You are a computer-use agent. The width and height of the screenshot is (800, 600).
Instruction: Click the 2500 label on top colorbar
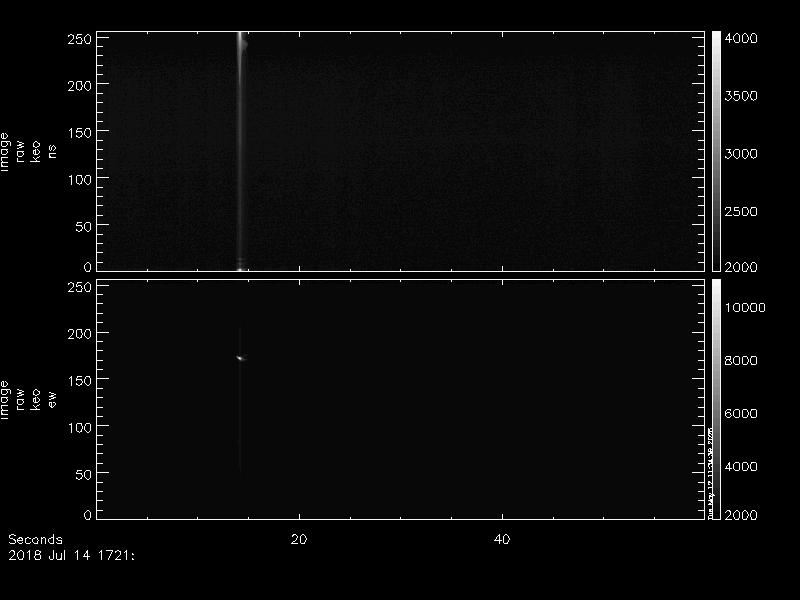coord(741,211)
